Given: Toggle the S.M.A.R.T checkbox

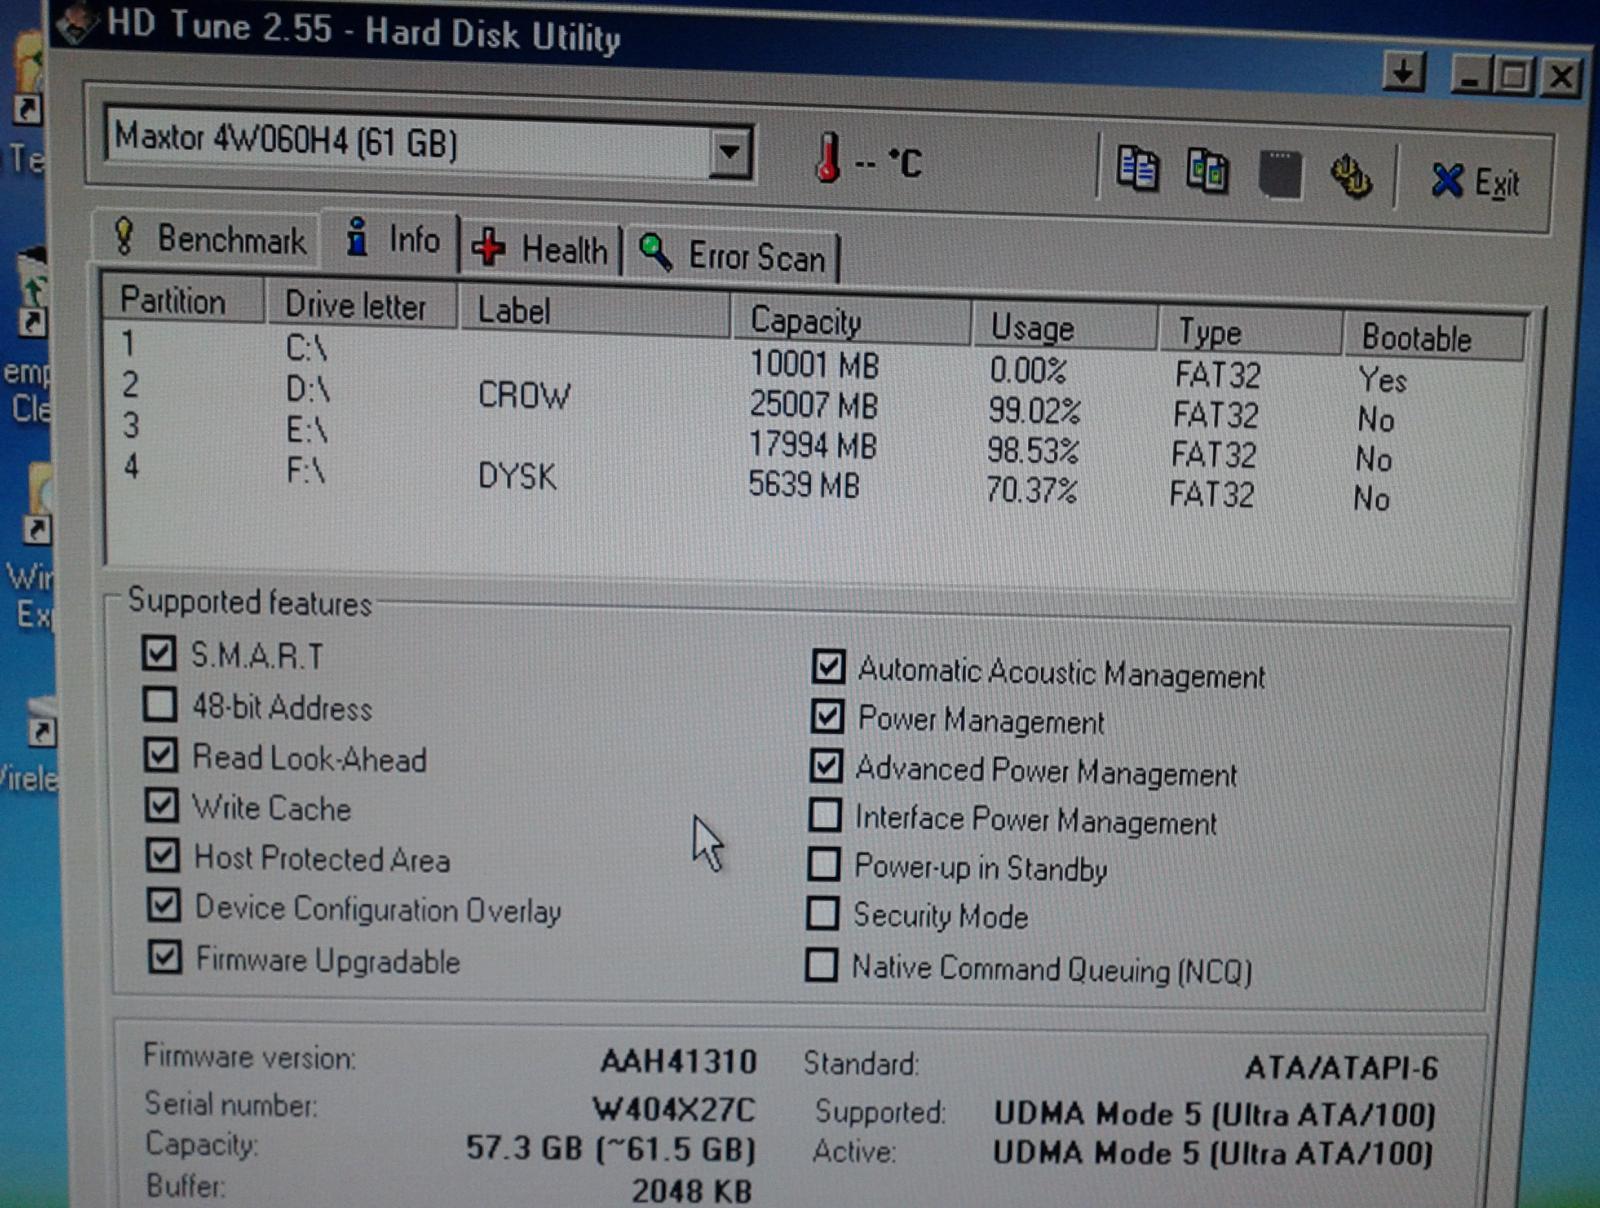Looking at the screenshot, I should pyautogui.click(x=159, y=653).
